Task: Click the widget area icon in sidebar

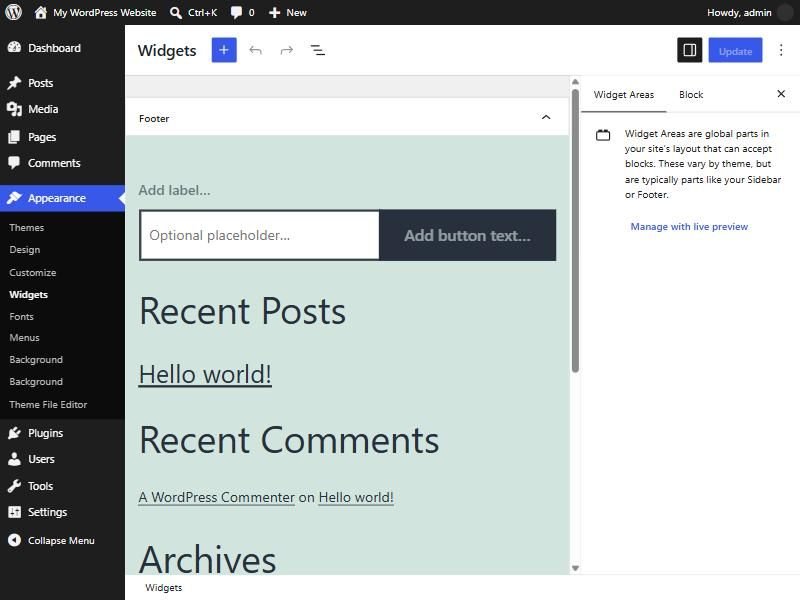Action: click(x=603, y=135)
